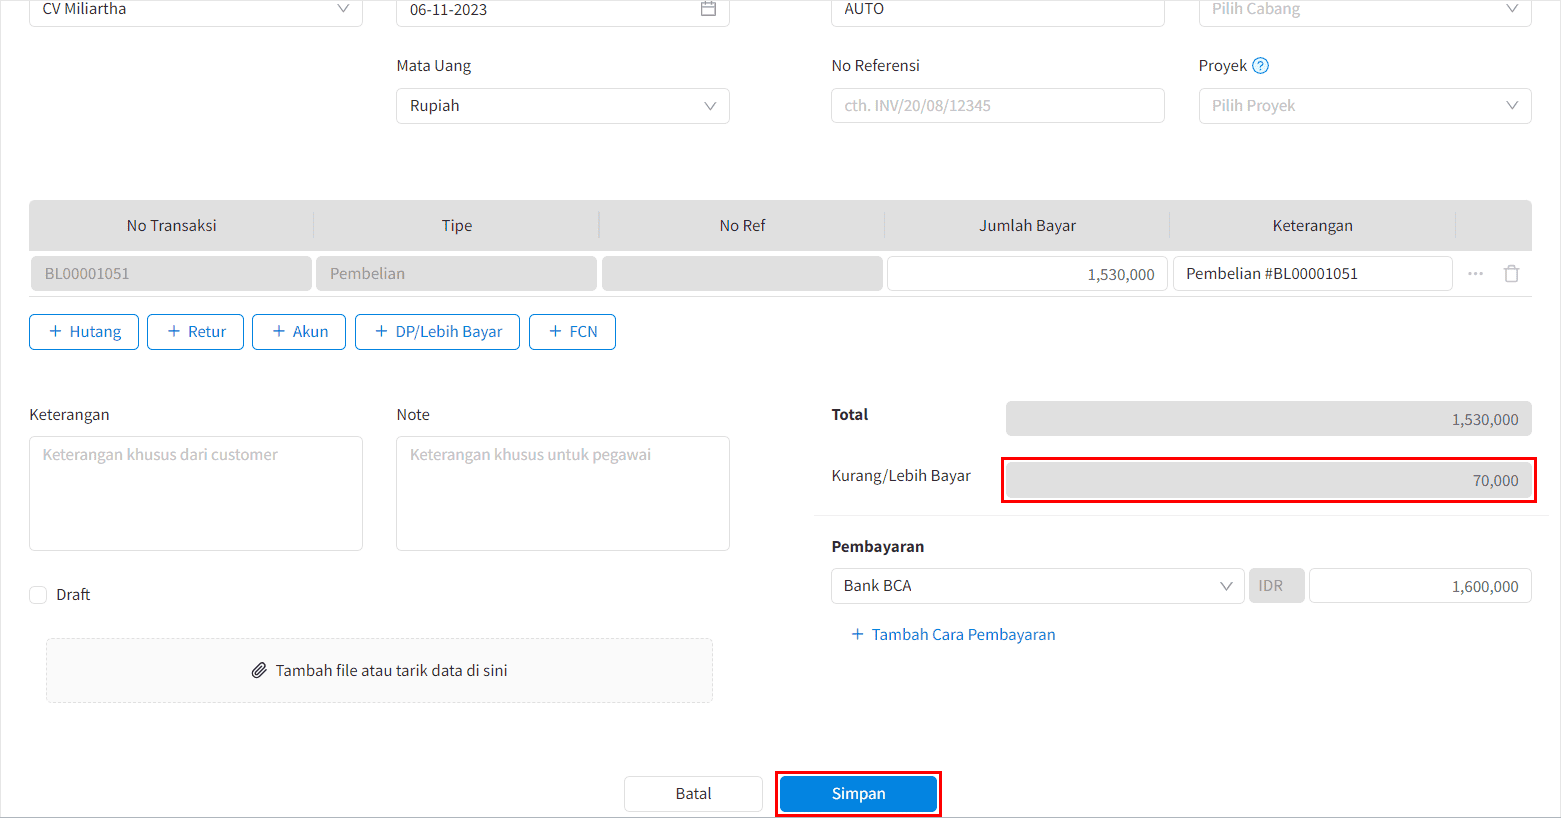Edit Jumlah Bayar value 1,530,000
1561x818 pixels.
pyautogui.click(x=1027, y=274)
